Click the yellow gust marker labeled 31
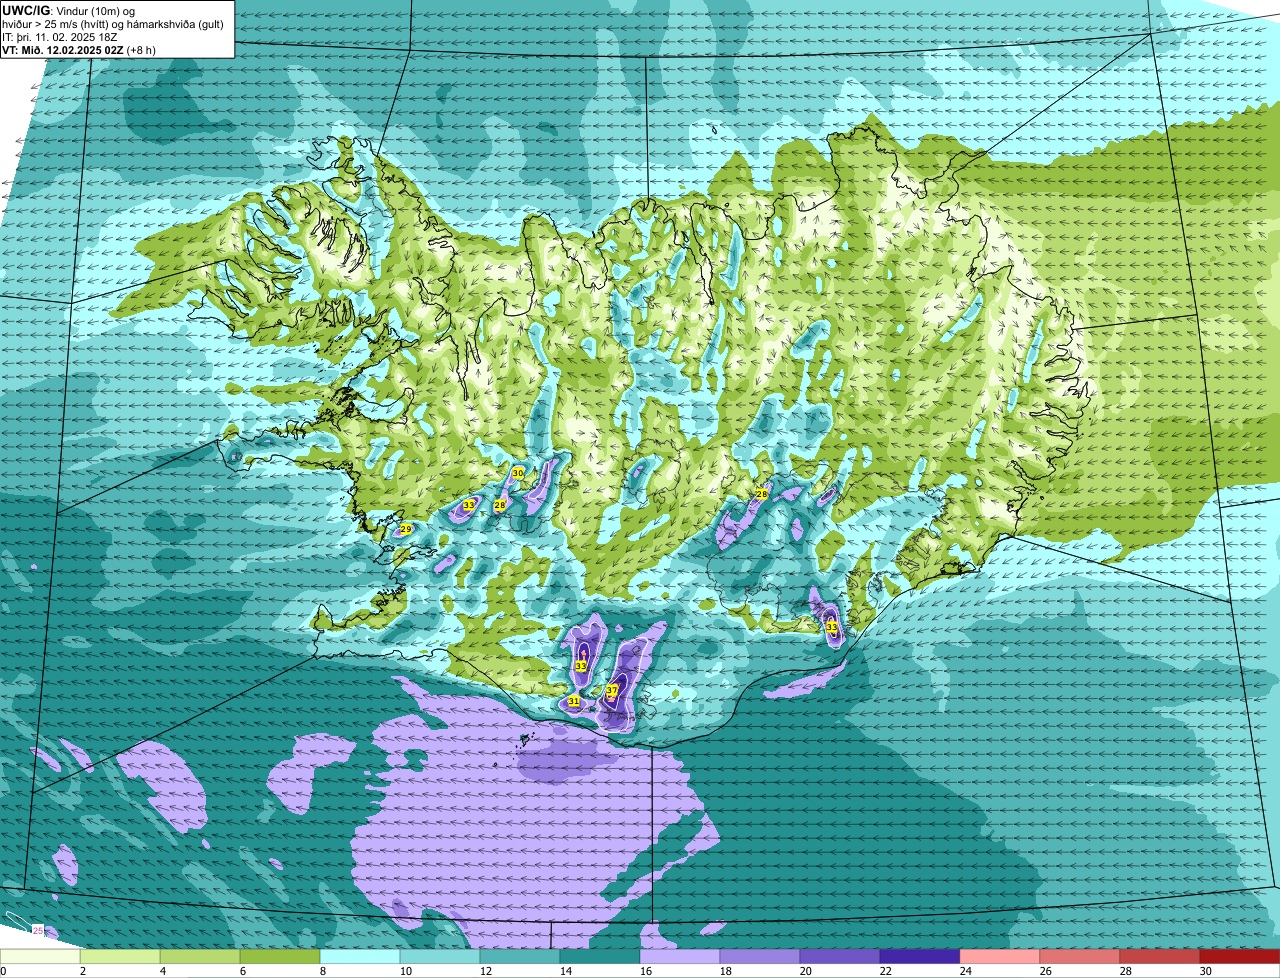Screen dimensions: 1280x978 (573, 701)
